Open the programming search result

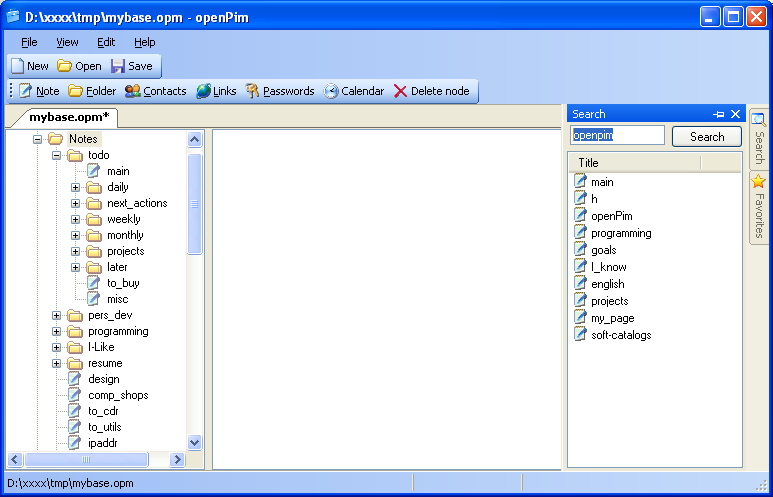pyautogui.click(x=621, y=233)
